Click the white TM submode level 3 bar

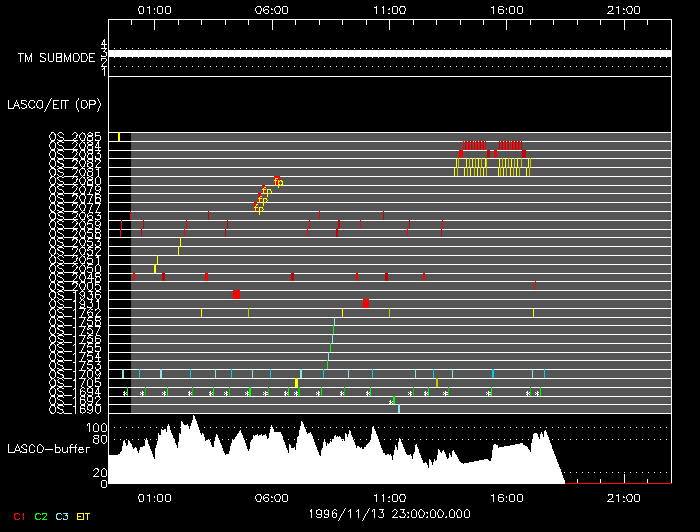(390, 54)
